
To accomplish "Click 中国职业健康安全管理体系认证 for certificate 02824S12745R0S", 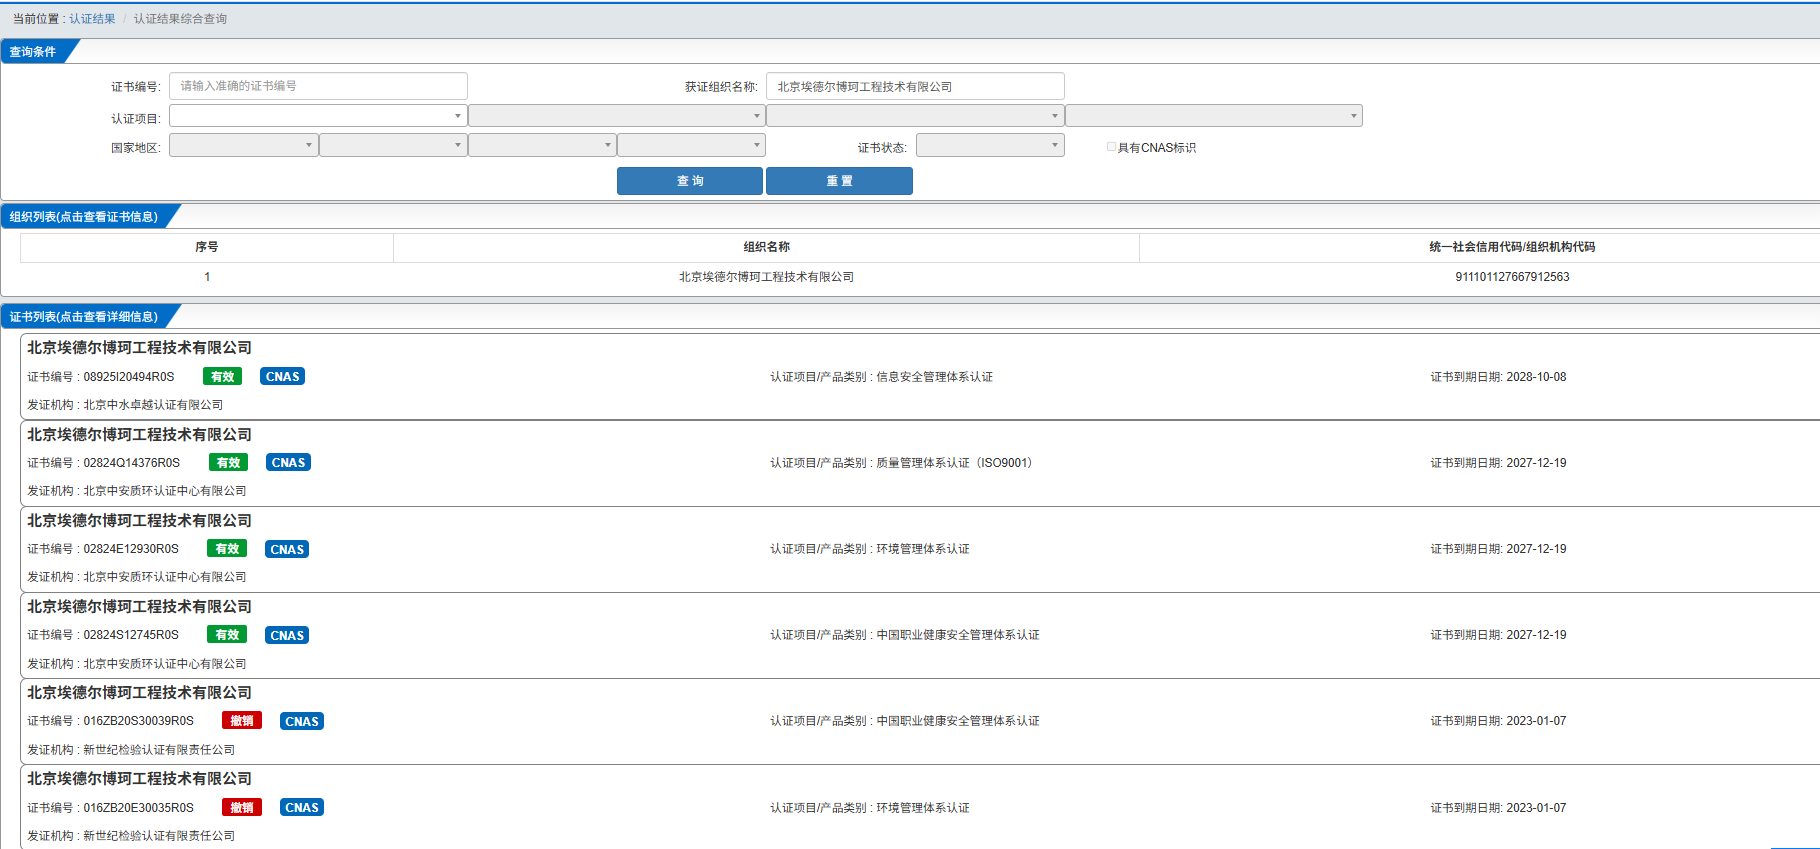I will pyautogui.click(x=958, y=635).
